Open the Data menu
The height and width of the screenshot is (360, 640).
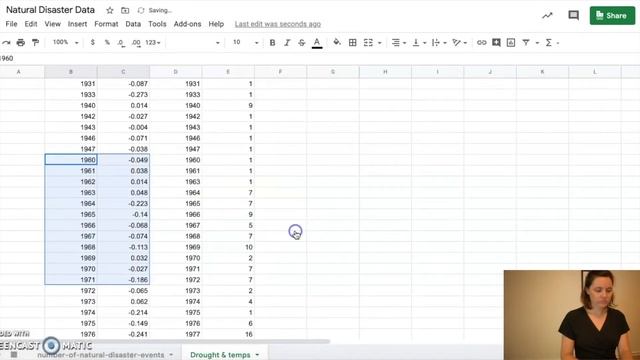[133, 24]
